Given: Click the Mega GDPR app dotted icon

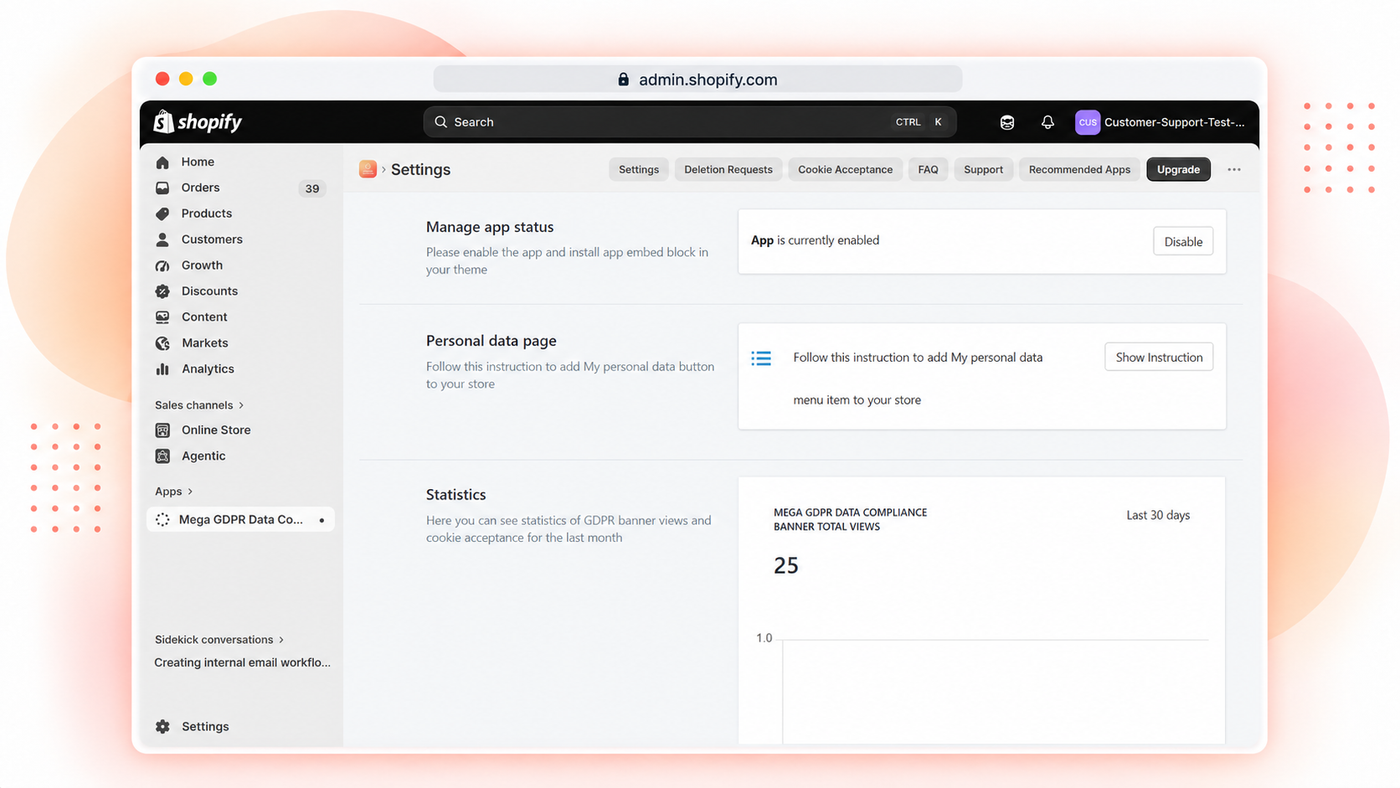Looking at the screenshot, I should tap(163, 520).
